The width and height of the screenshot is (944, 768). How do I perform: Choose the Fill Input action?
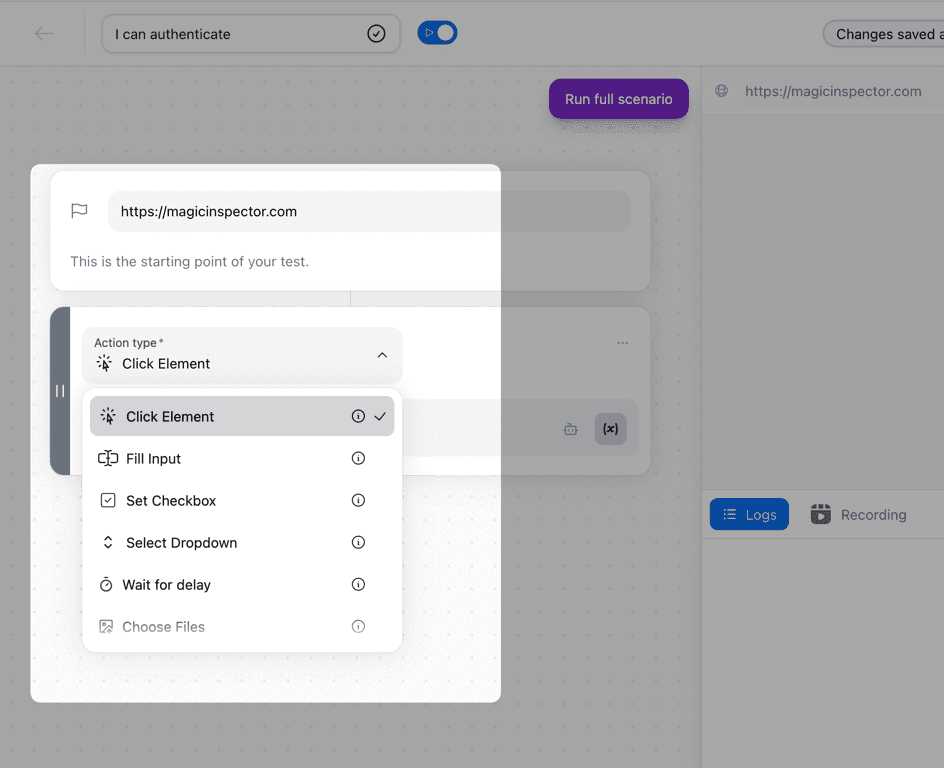tap(242, 459)
